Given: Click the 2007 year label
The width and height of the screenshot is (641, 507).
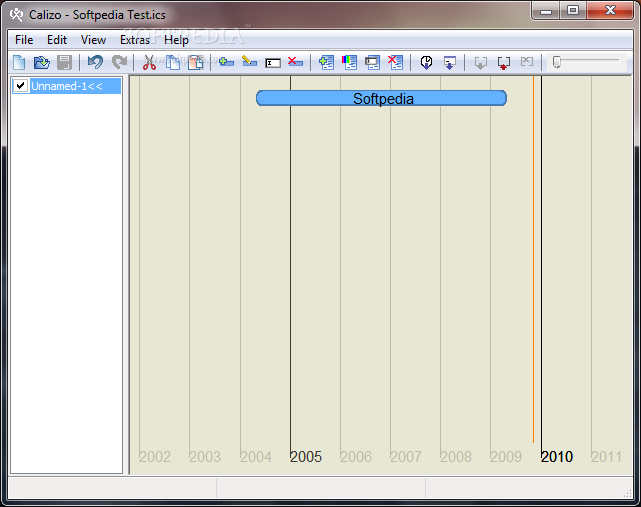Looking at the screenshot, I should [x=406, y=457].
